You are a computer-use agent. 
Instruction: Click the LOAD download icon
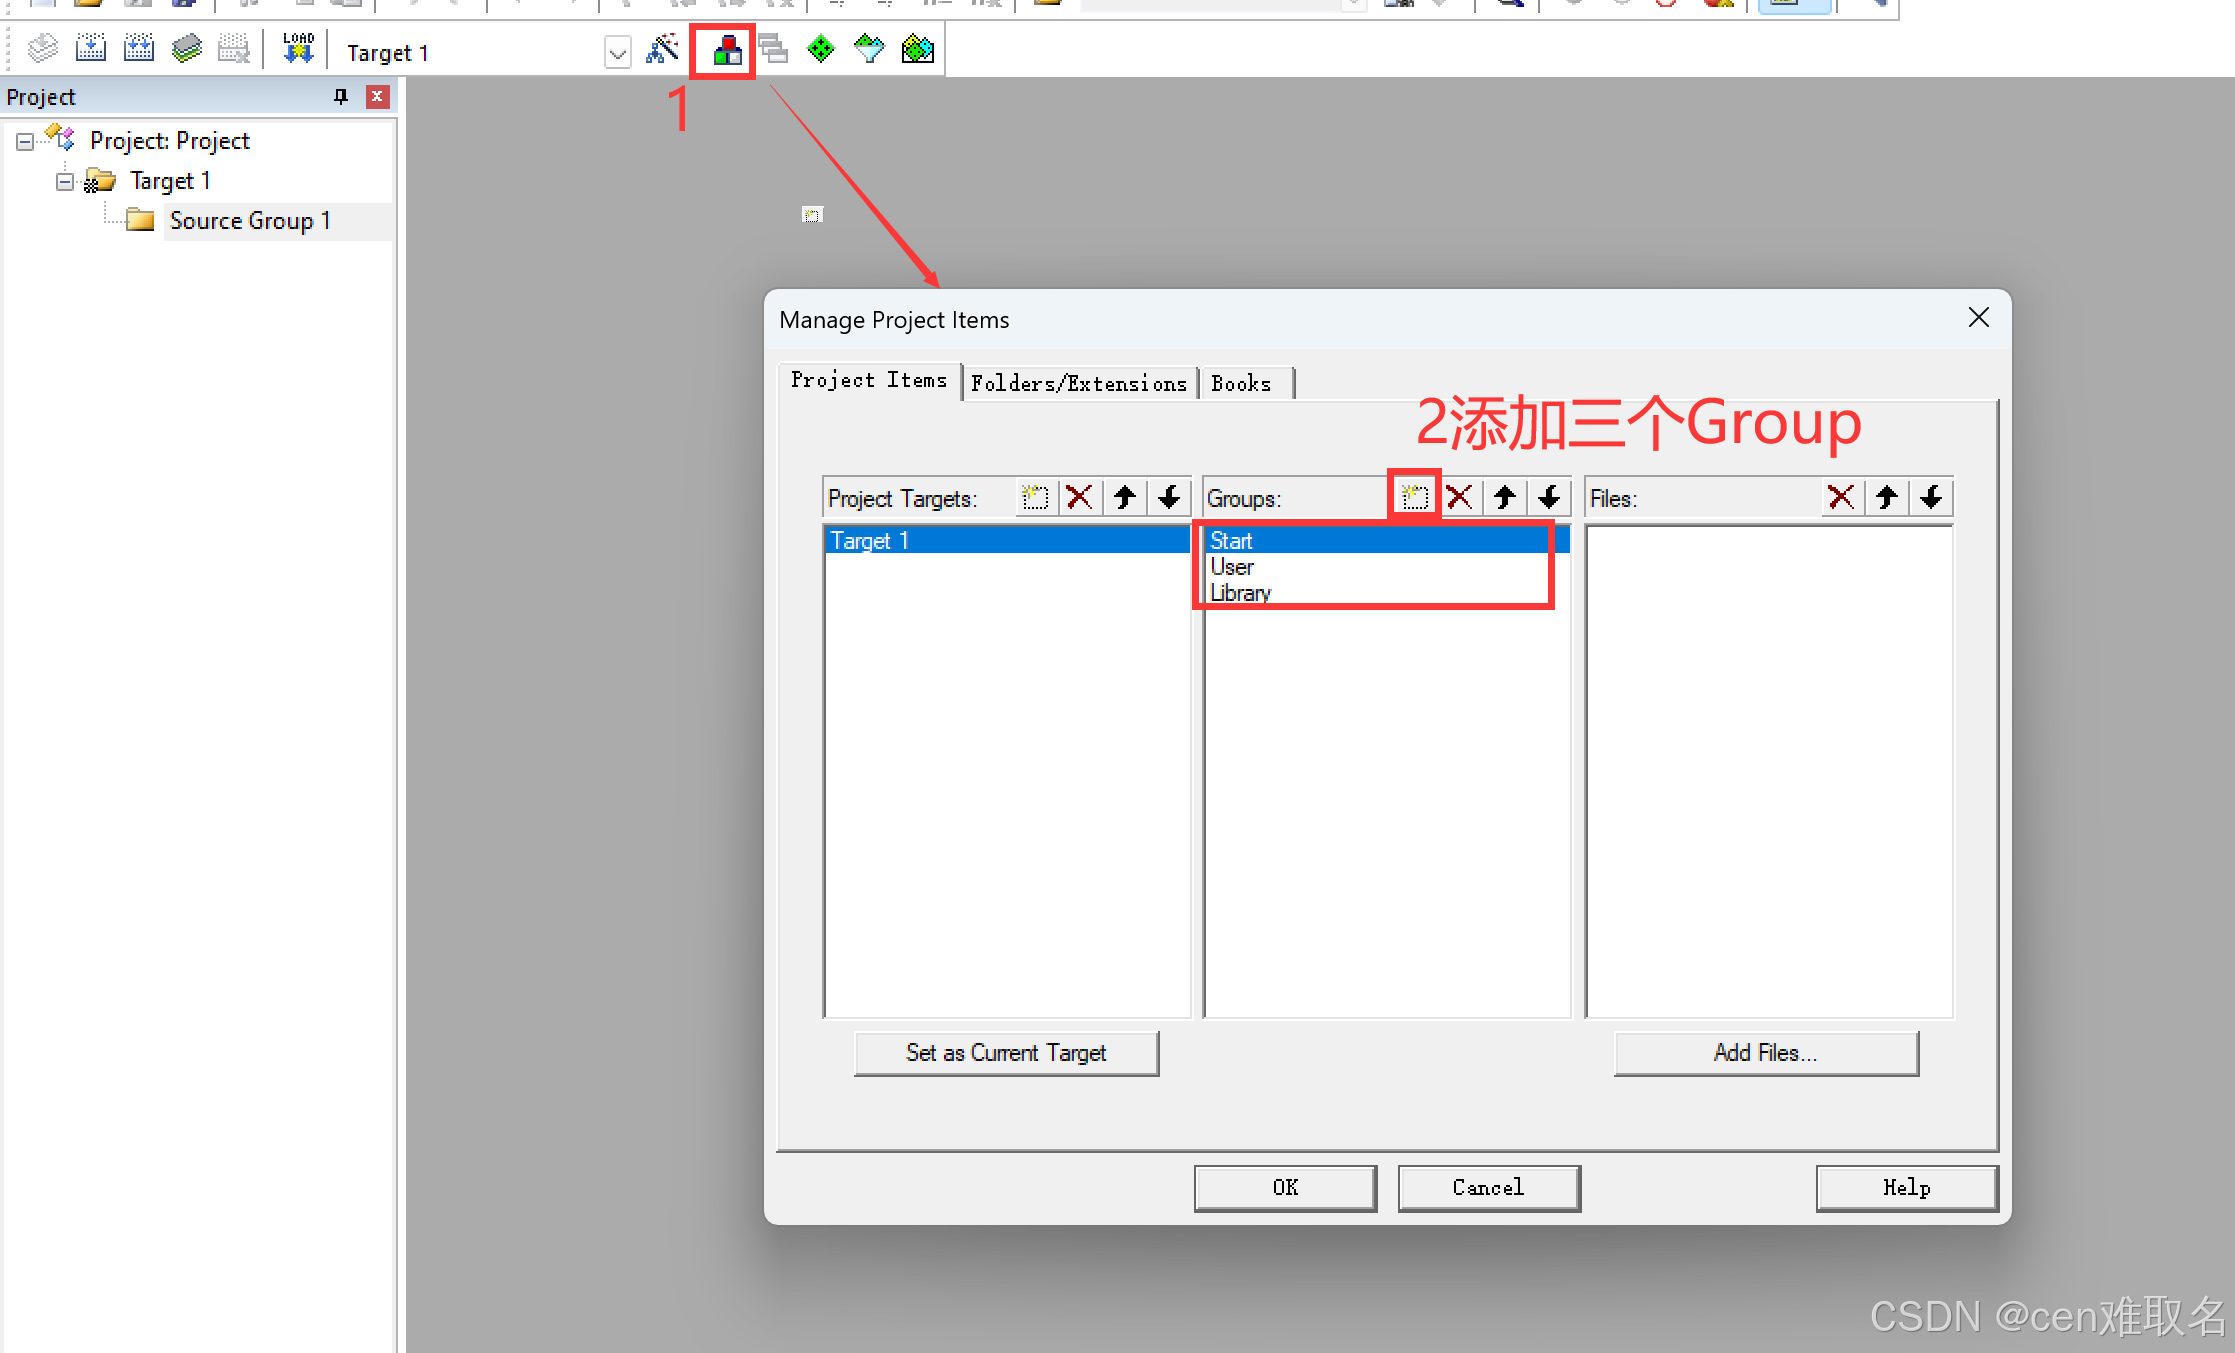coord(298,48)
